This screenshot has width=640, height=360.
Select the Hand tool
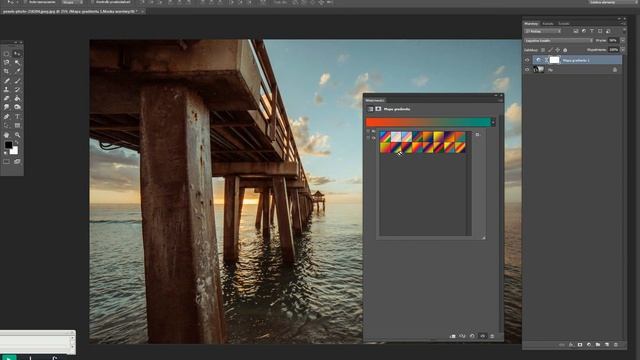click(7, 135)
